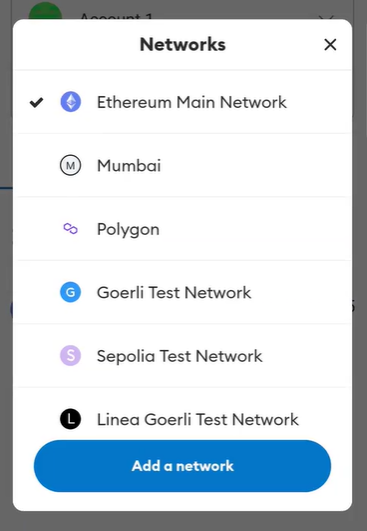Click the Mumbai 'M' circle icon
The width and height of the screenshot is (367, 531).
tap(70, 166)
